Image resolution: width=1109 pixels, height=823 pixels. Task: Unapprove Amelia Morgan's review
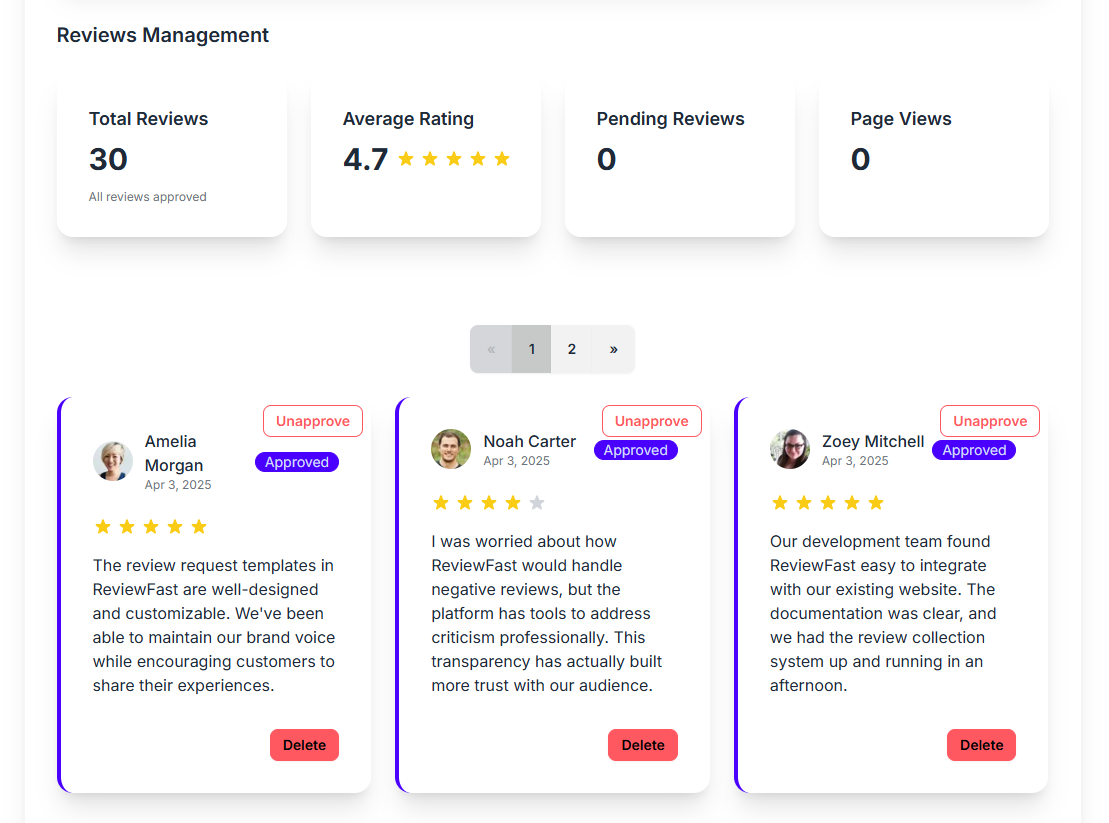click(x=313, y=421)
